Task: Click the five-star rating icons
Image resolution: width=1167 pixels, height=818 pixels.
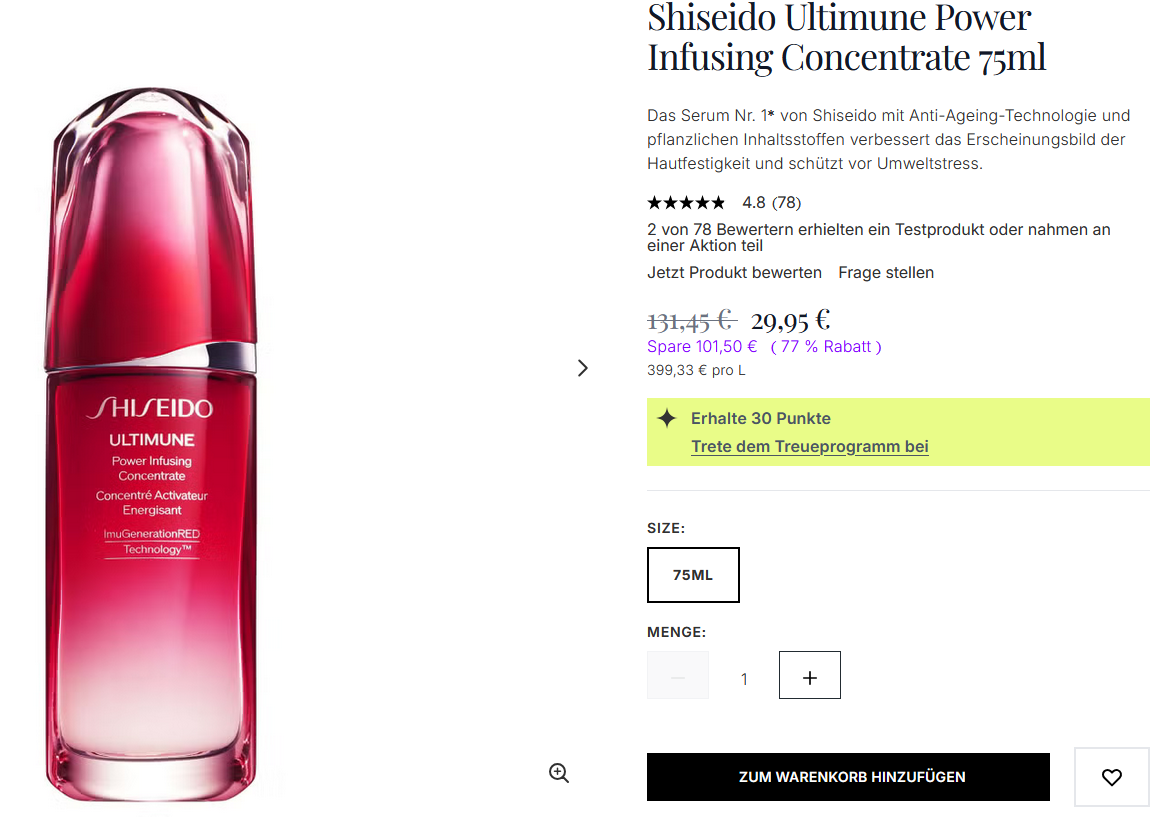Action: (686, 203)
